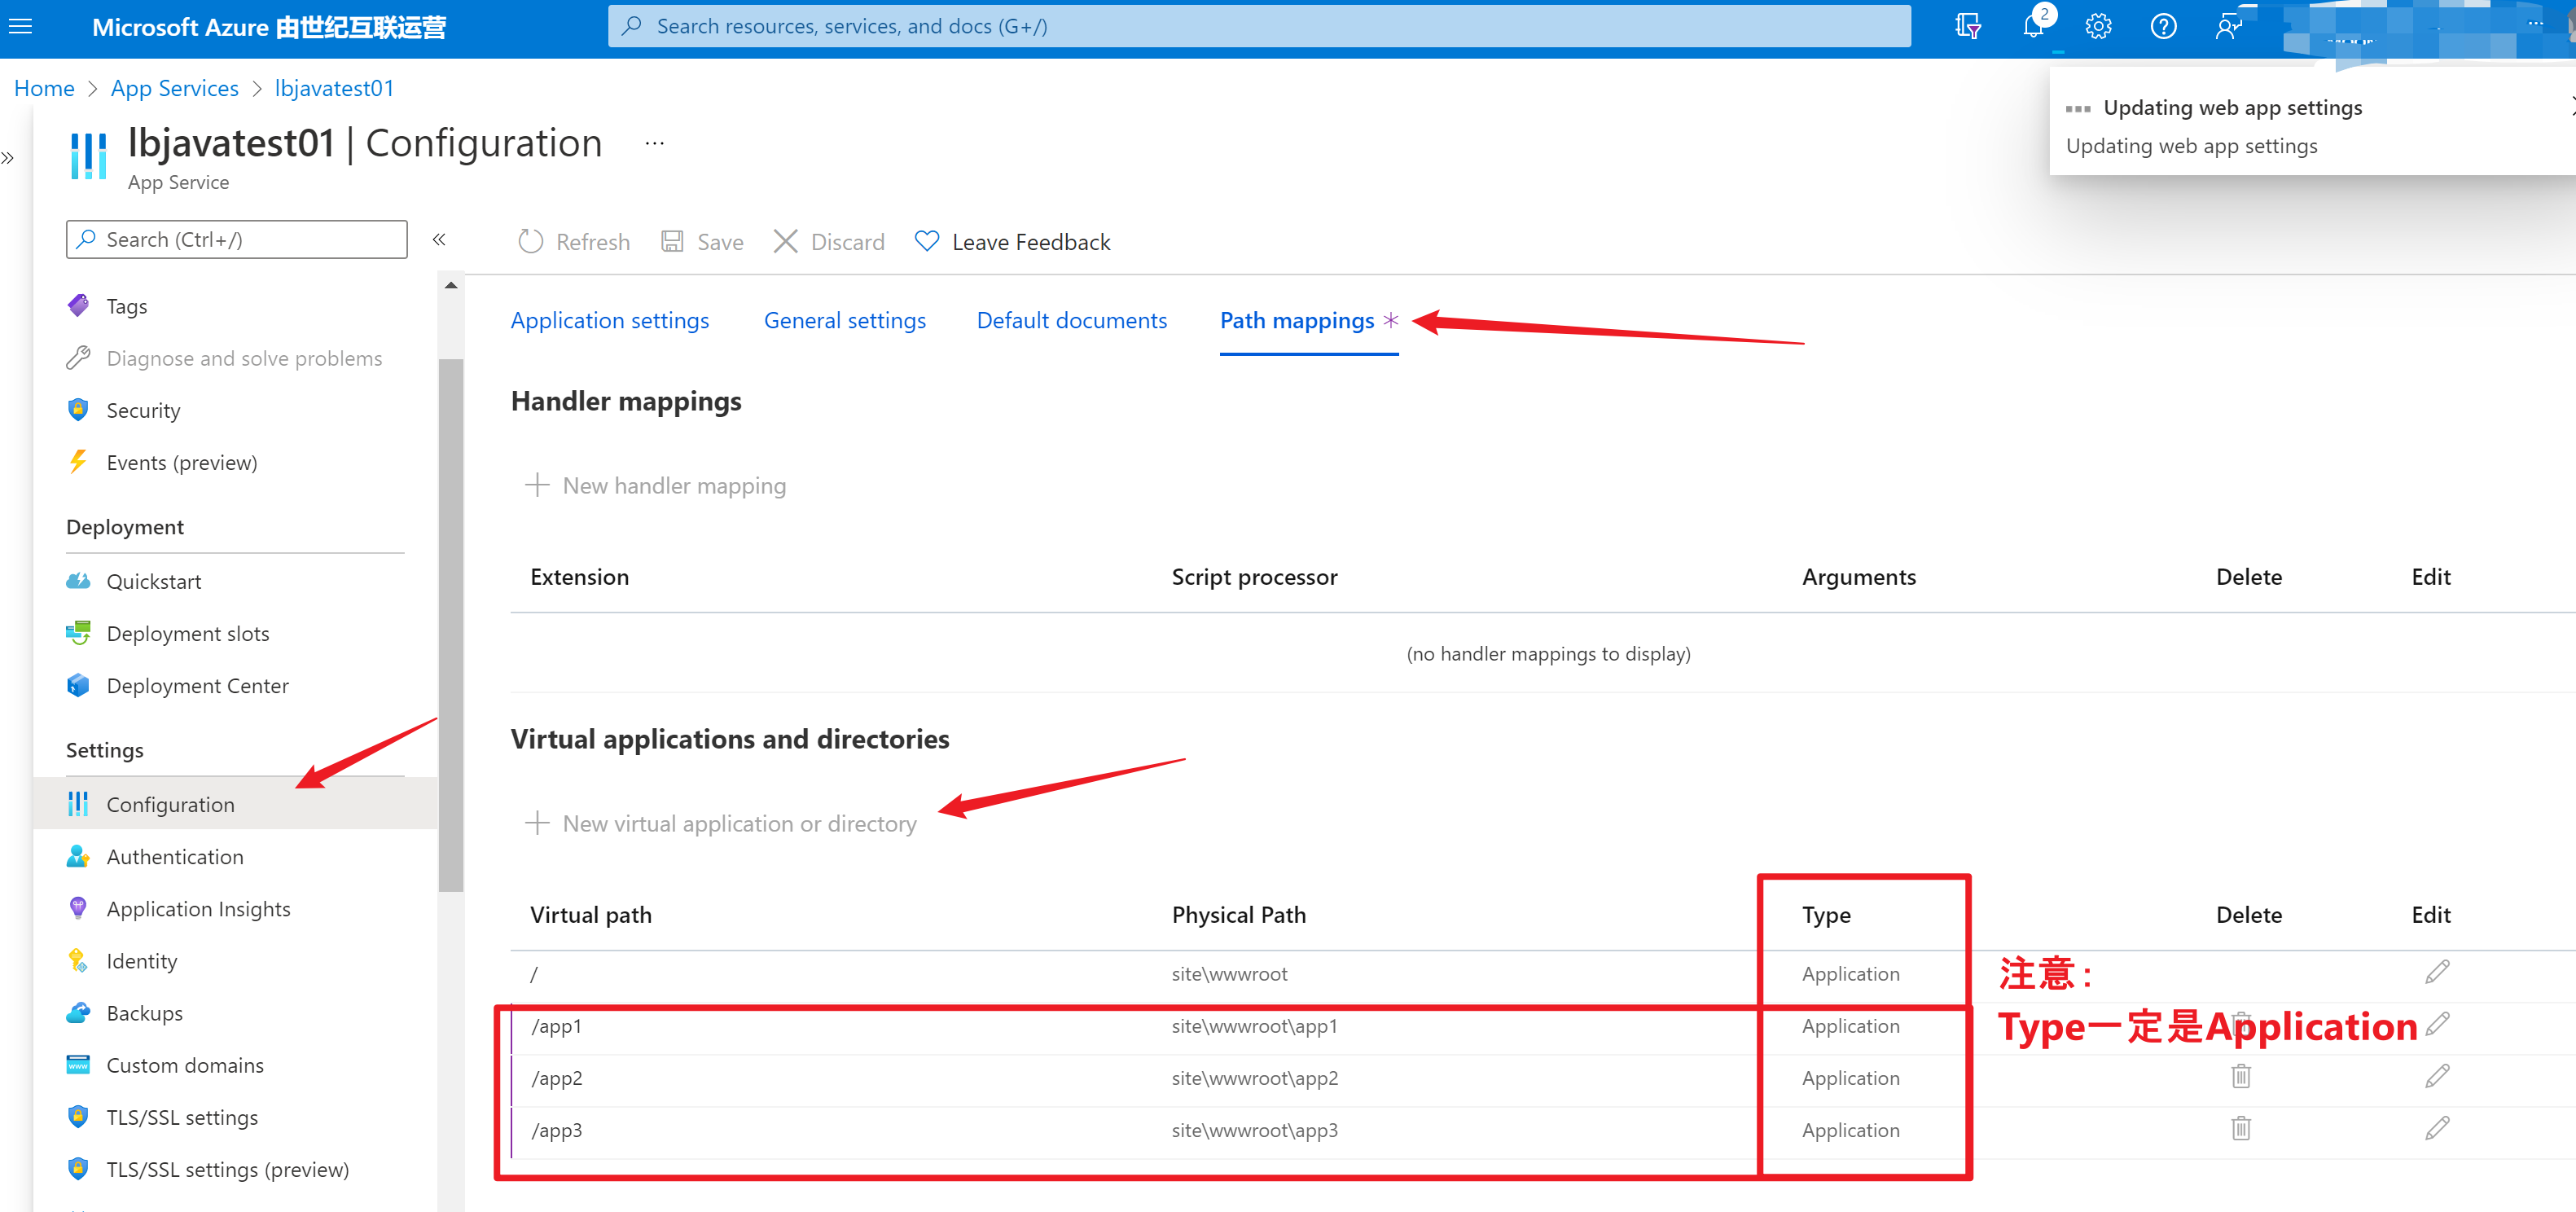Open the more options ellipsis next to title
The width and height of the screenshot is (2576, 1212).
[654, 144]
